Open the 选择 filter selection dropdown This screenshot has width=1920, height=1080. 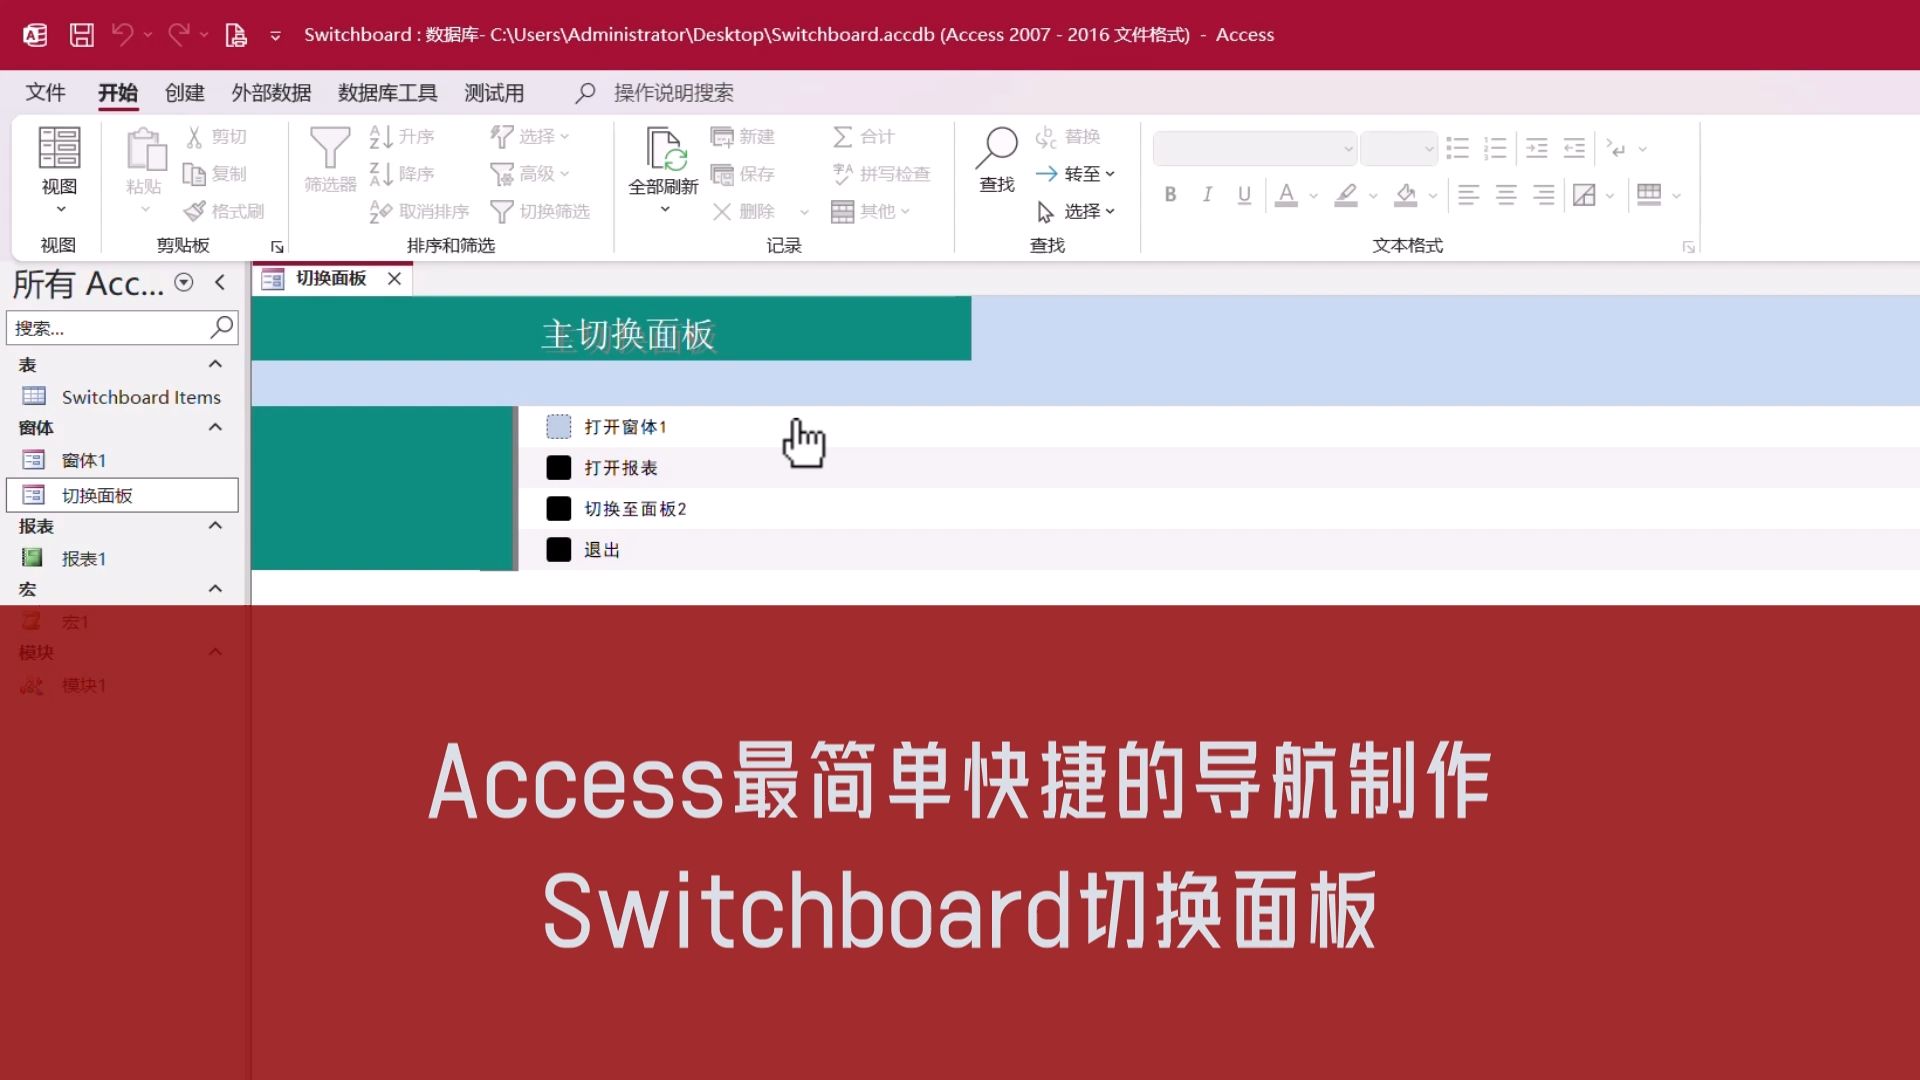(529, 137)
